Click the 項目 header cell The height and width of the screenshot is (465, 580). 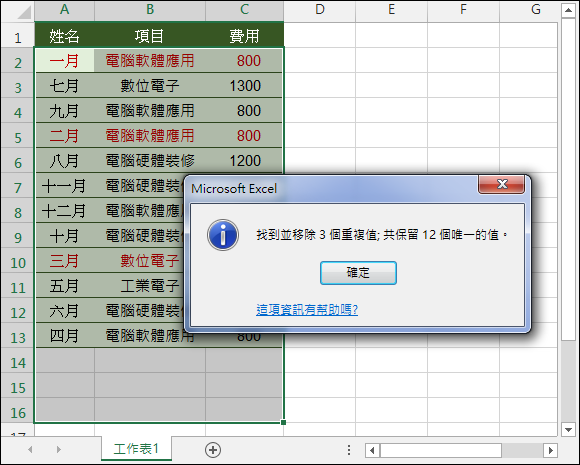click(150, 36)
